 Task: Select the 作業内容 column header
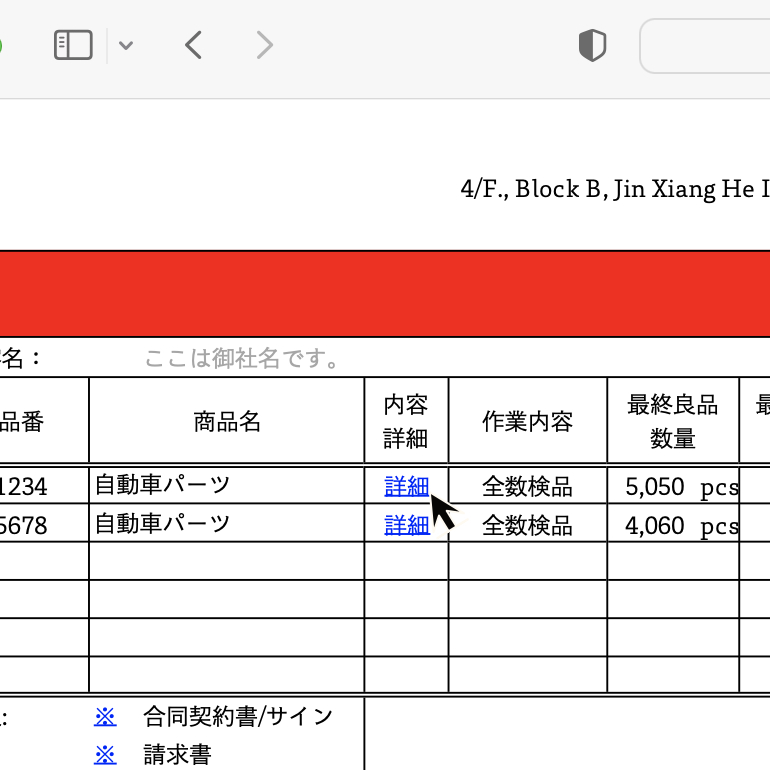click(x=527, y=421)
